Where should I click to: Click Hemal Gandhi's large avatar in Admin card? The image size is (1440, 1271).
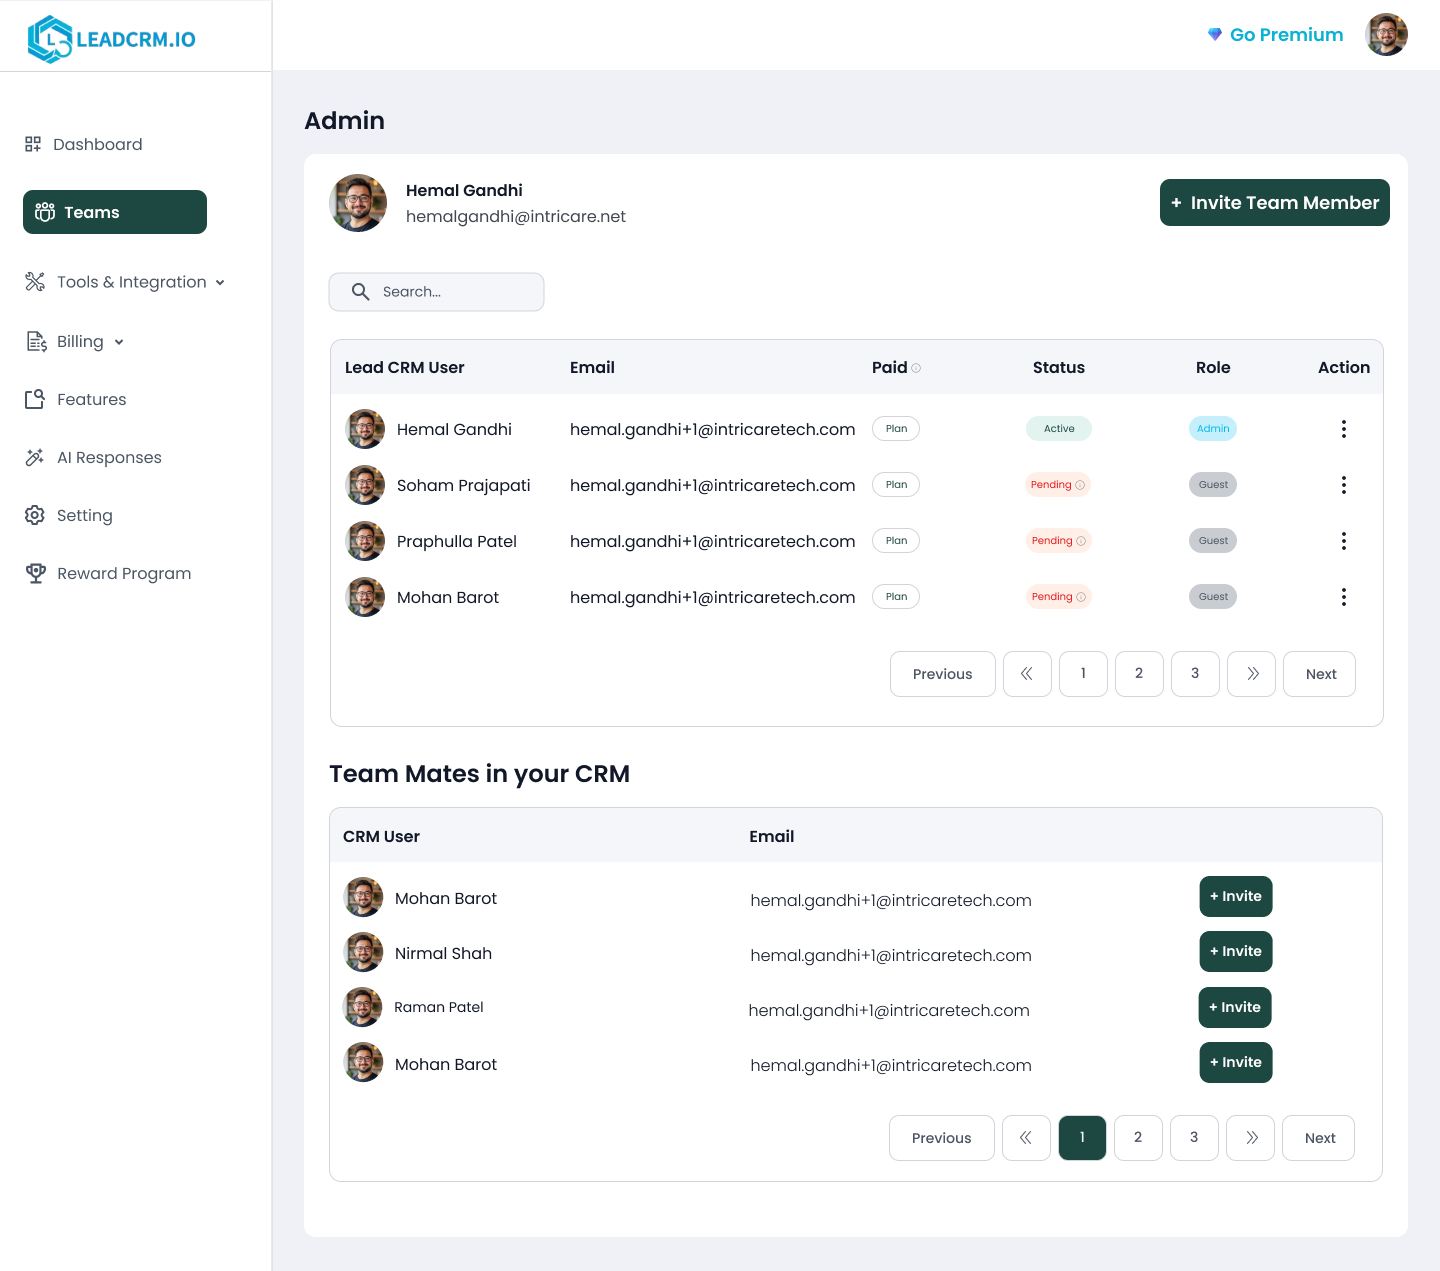pyautogui.click(x=358, y=203)
